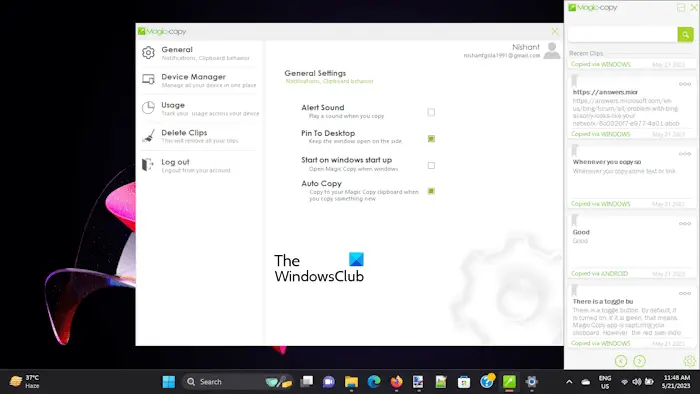Click the General gear icon

148,53
